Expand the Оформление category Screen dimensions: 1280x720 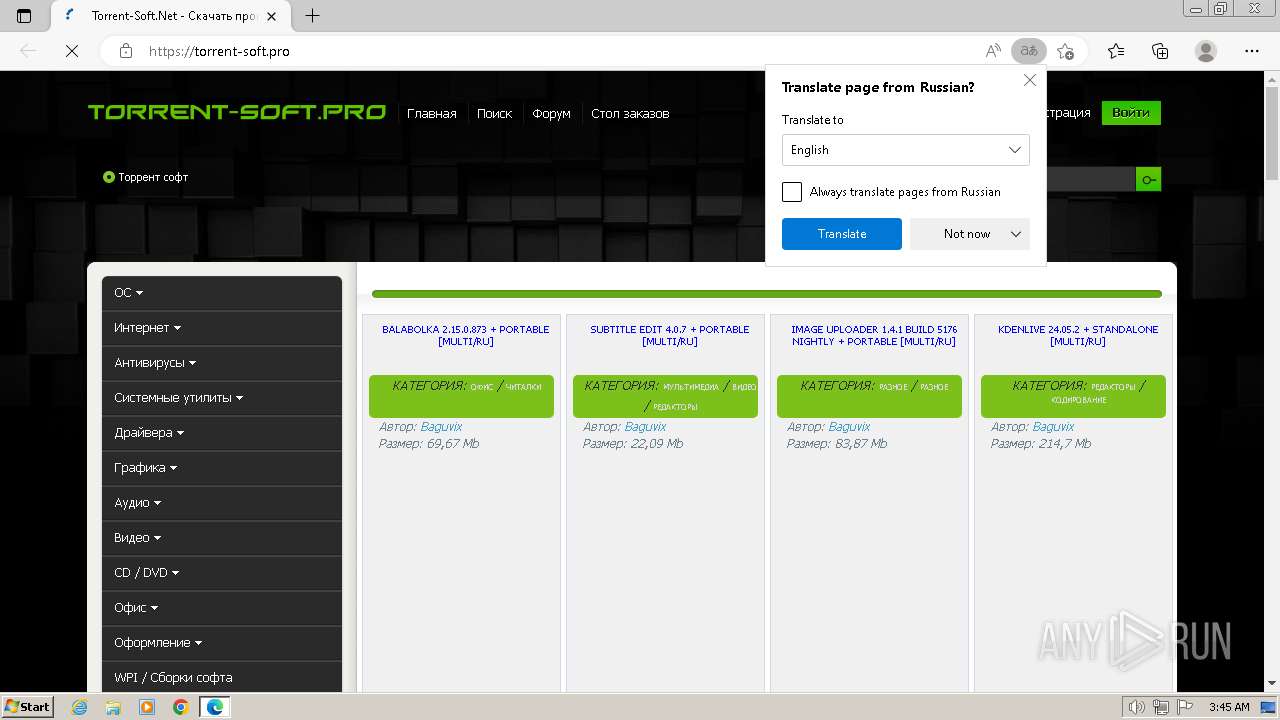point(222,643)
